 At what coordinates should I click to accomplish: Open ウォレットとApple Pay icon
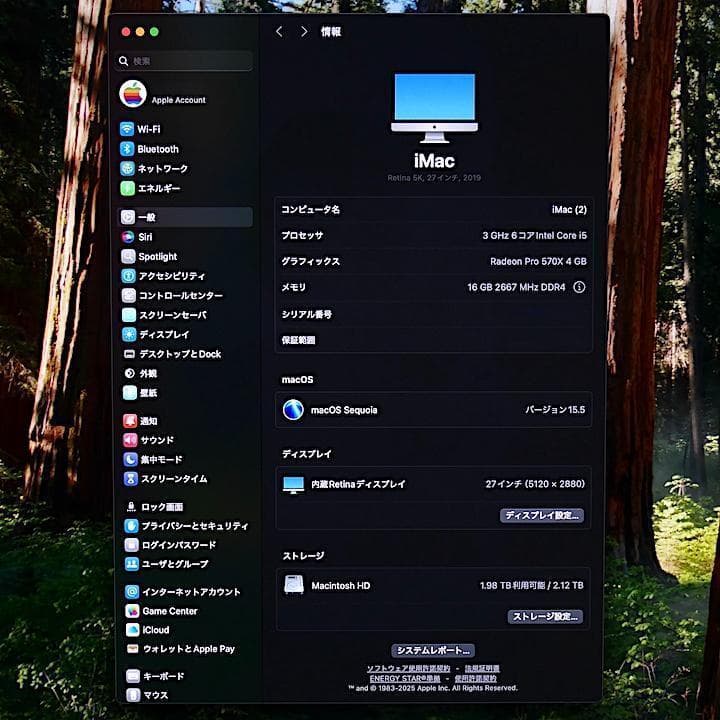133,649
